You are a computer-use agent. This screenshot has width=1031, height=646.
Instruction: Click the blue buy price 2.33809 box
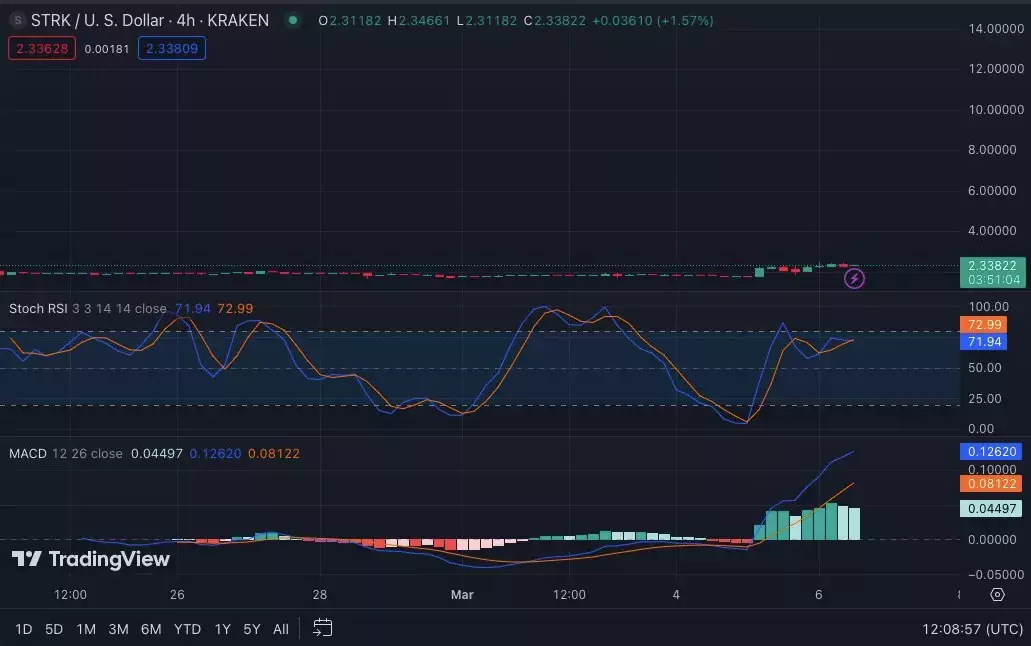172,49
